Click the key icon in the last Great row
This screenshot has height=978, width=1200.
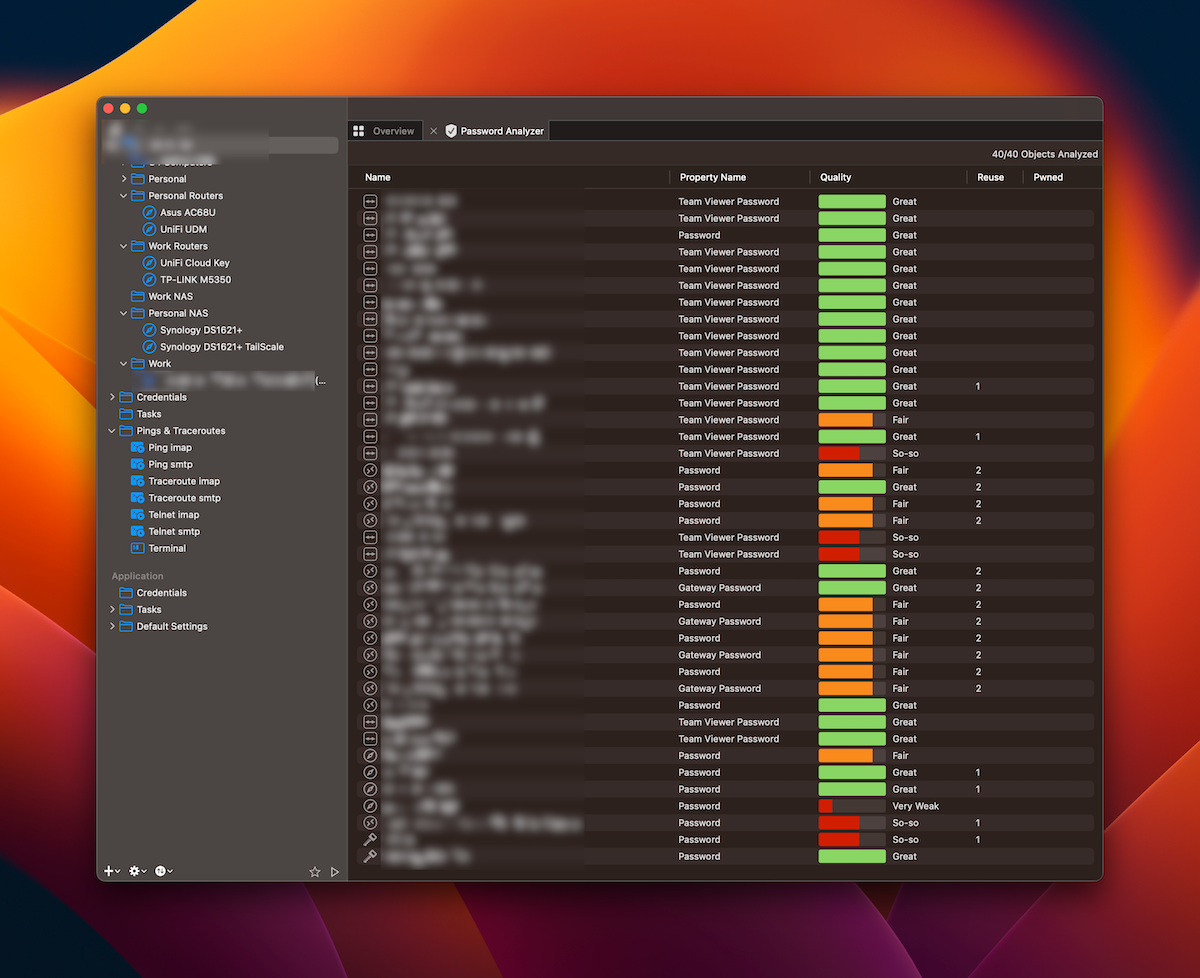pyautogui.click(x=370, y=856)
